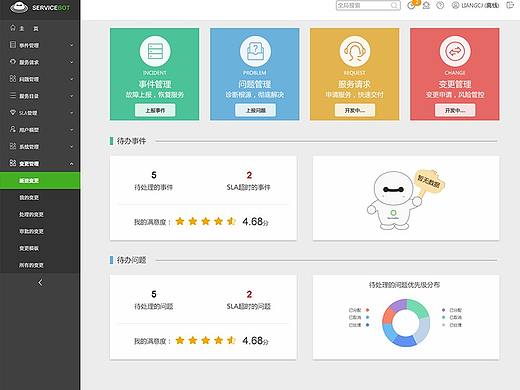
Task: Open the LIANGCJ user name menu
Action: (480, 5)
